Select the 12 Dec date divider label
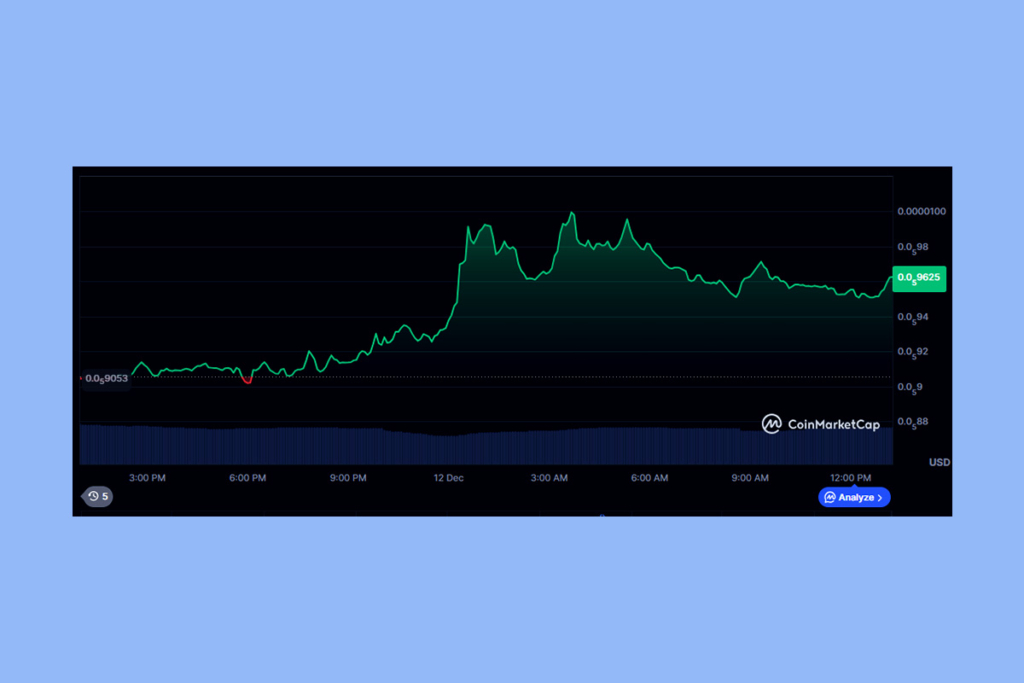 coord(448,478)
